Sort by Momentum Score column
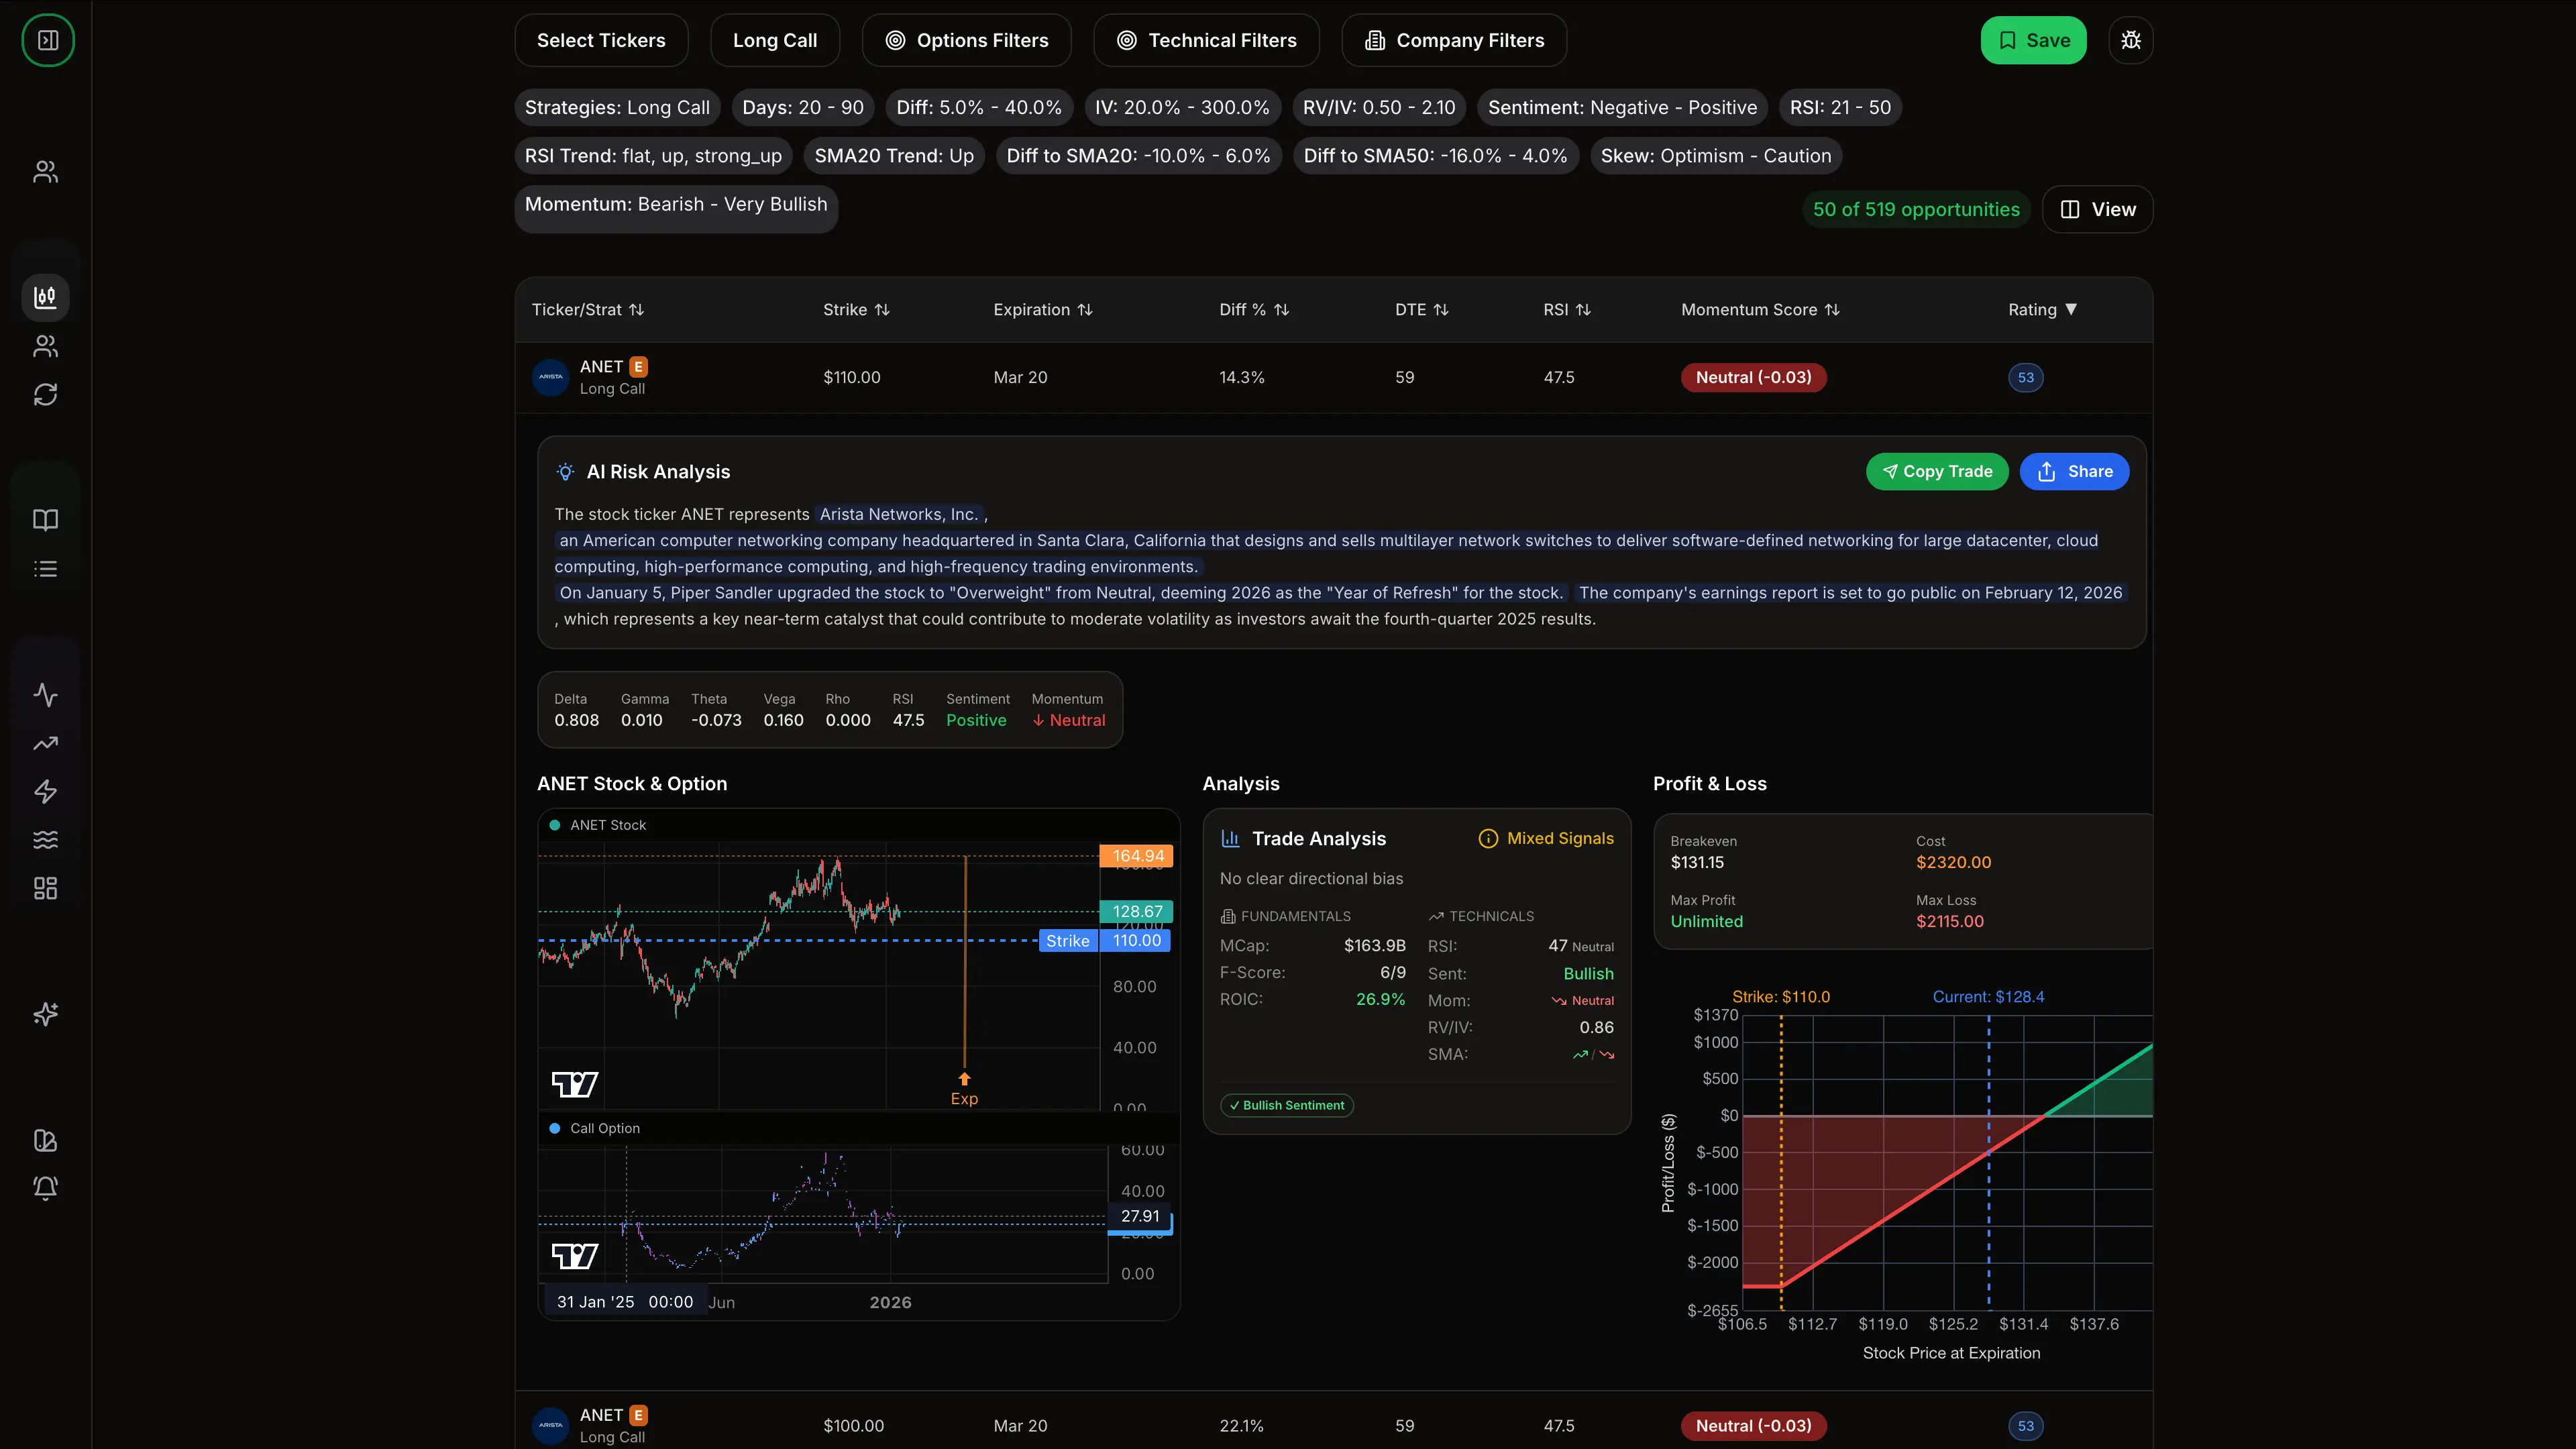 (1760, 310)
